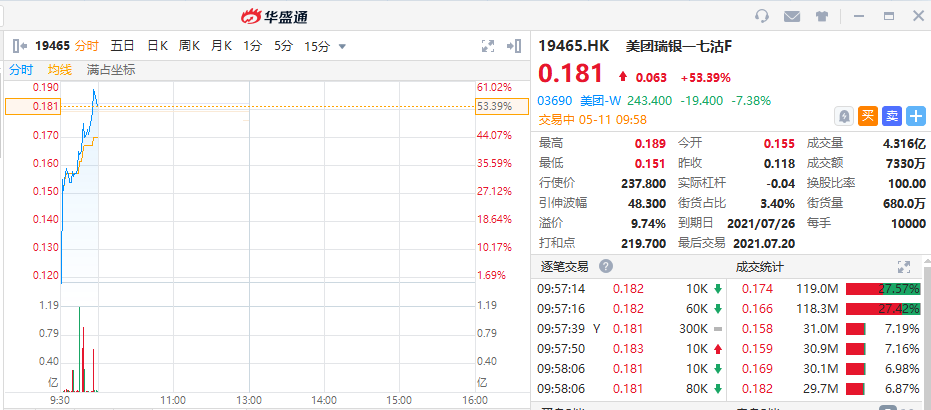Open the messages envelope icon

point(792,16)
